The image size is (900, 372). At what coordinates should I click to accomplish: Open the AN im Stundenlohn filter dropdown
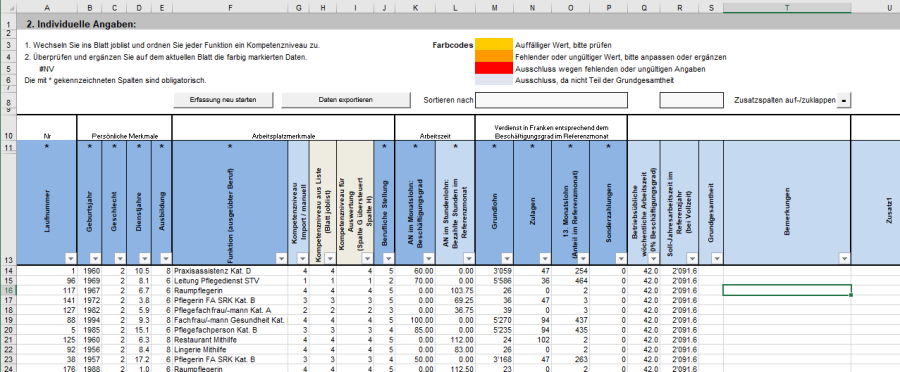[468, 258]
